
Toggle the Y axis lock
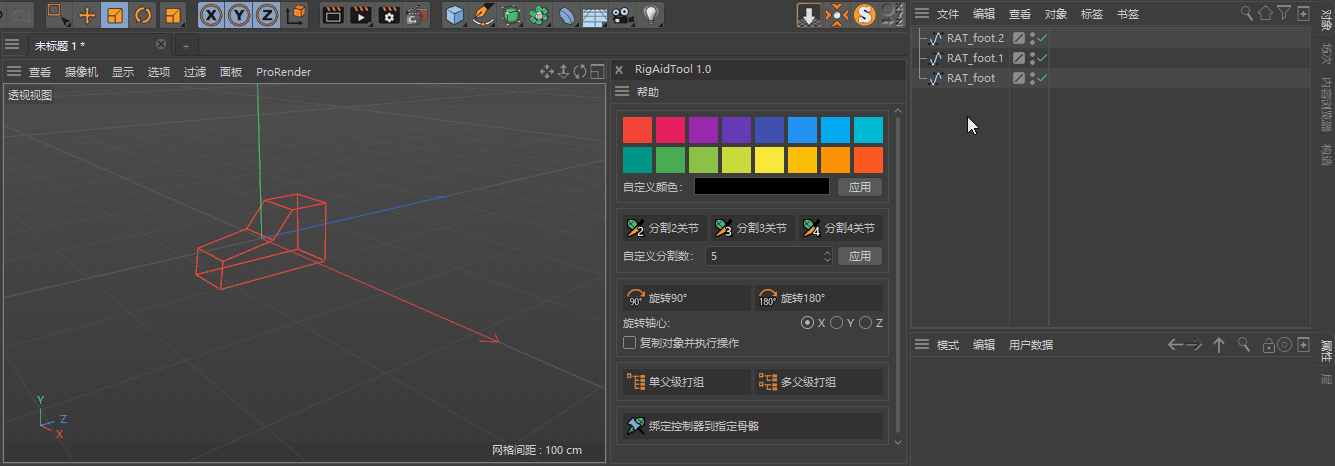tap(239, 14)
